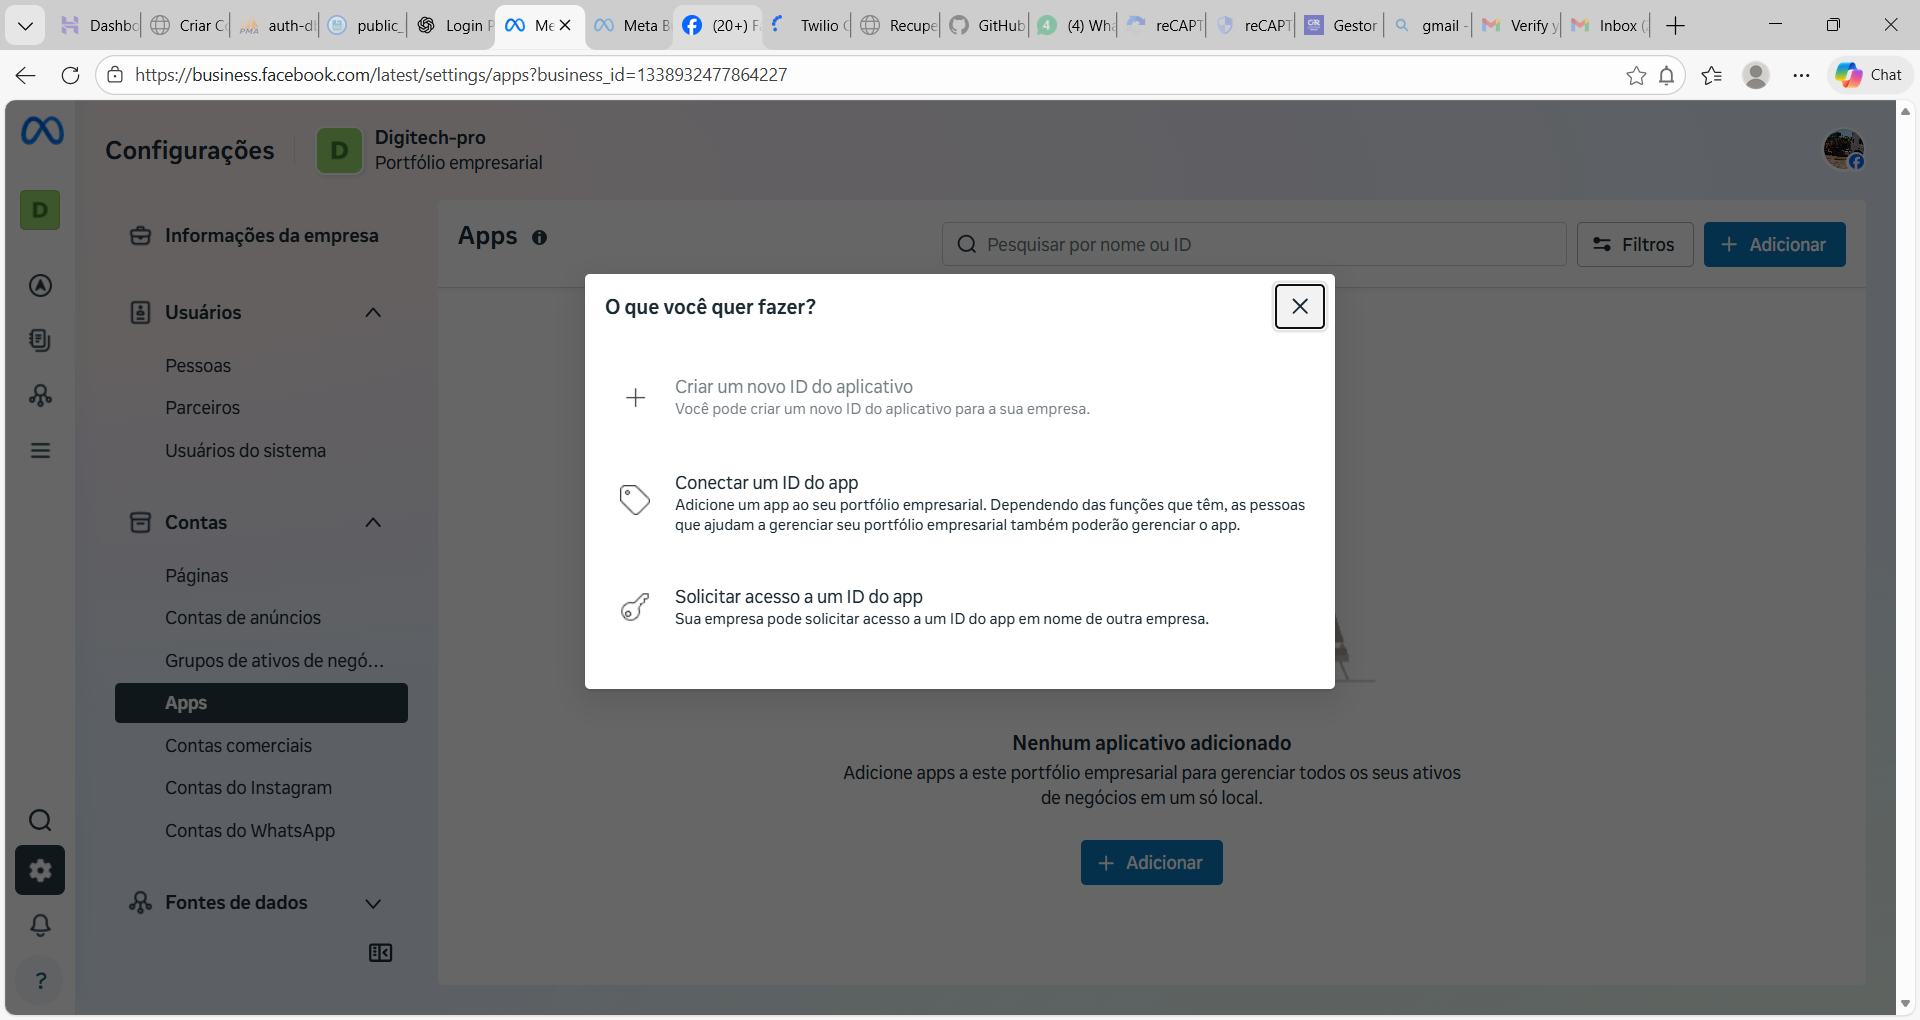Select 'Conectar um ID do app' option
Screen dimensions: 1920x1020
tap(766, 483)
